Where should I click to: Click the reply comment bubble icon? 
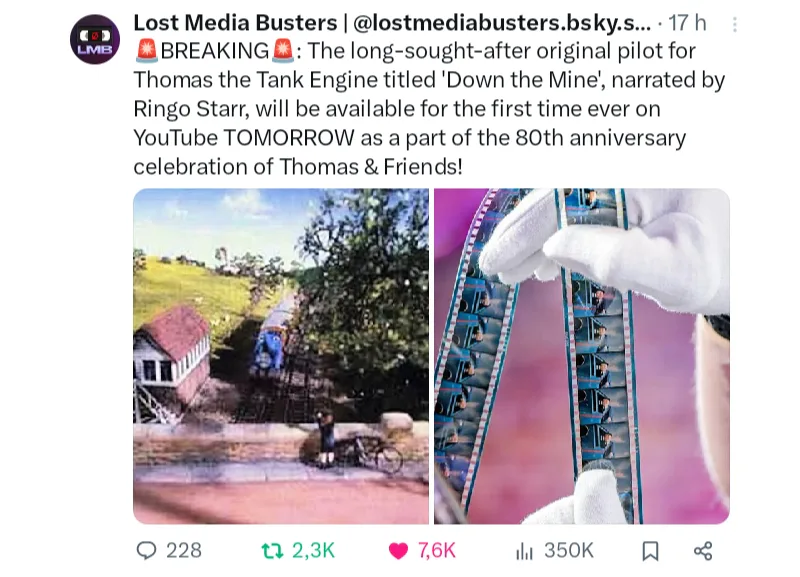pos(146,550)
